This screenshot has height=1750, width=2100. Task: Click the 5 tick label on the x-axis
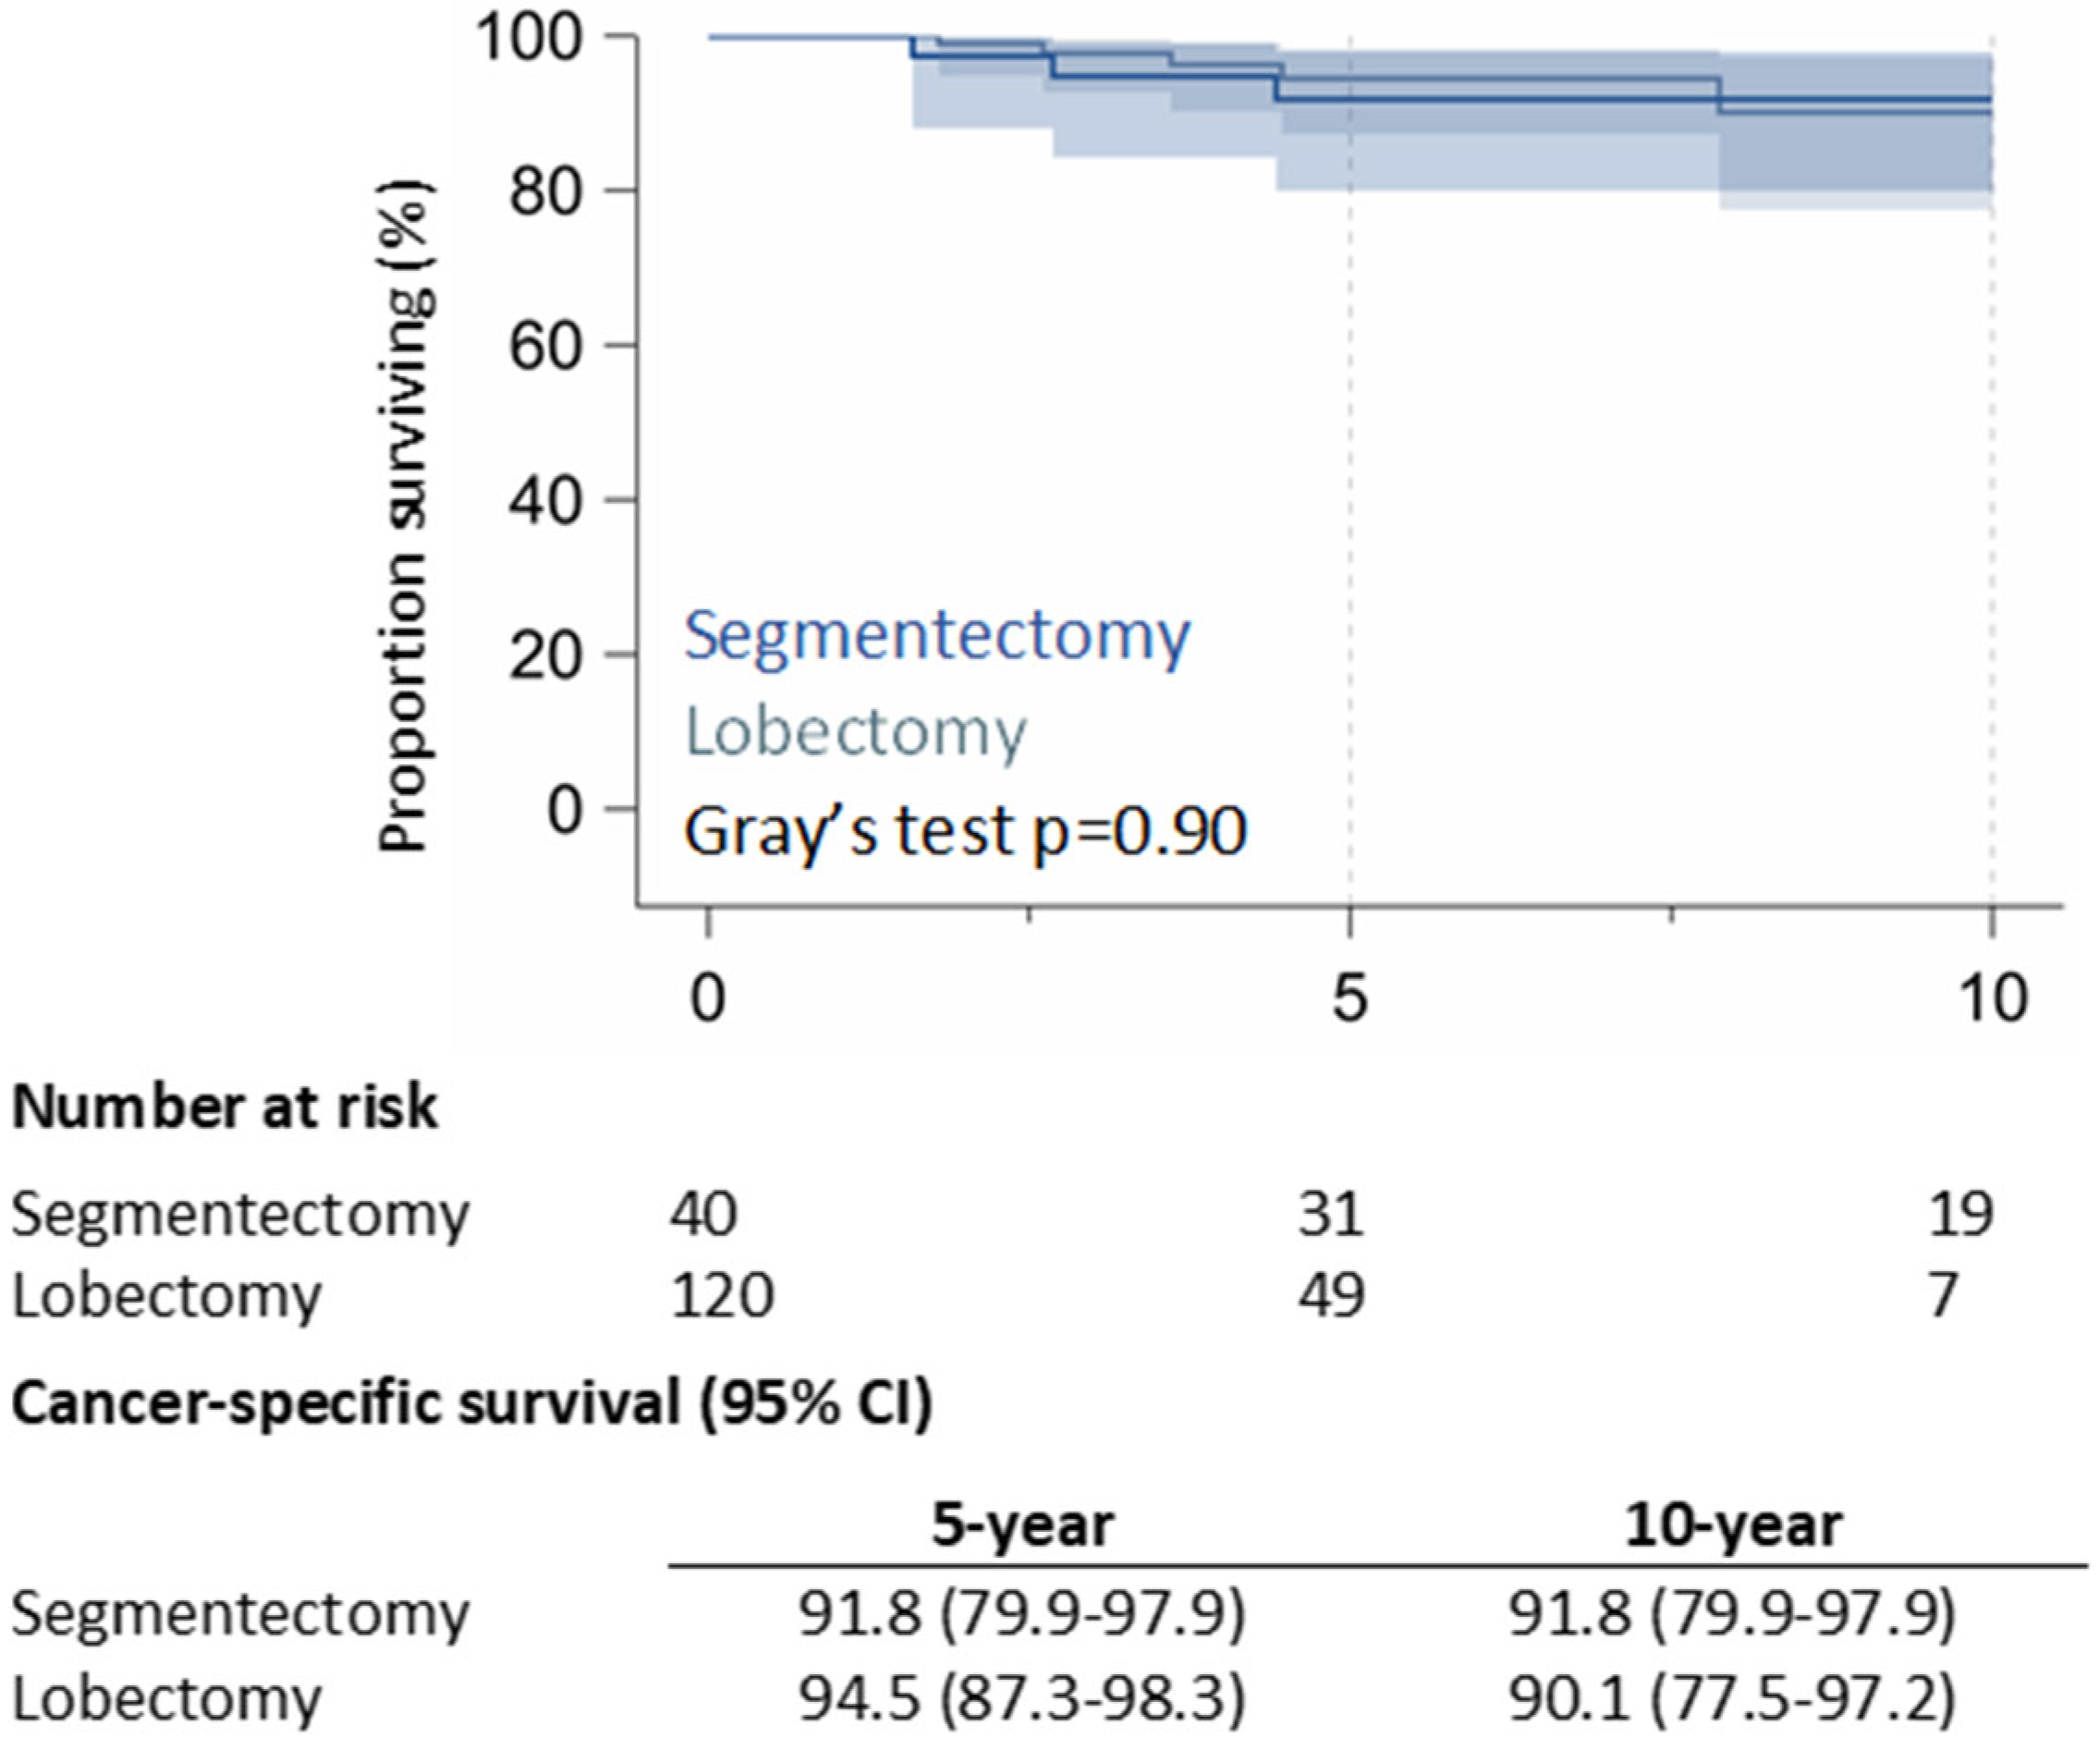tap(1350, 998)
